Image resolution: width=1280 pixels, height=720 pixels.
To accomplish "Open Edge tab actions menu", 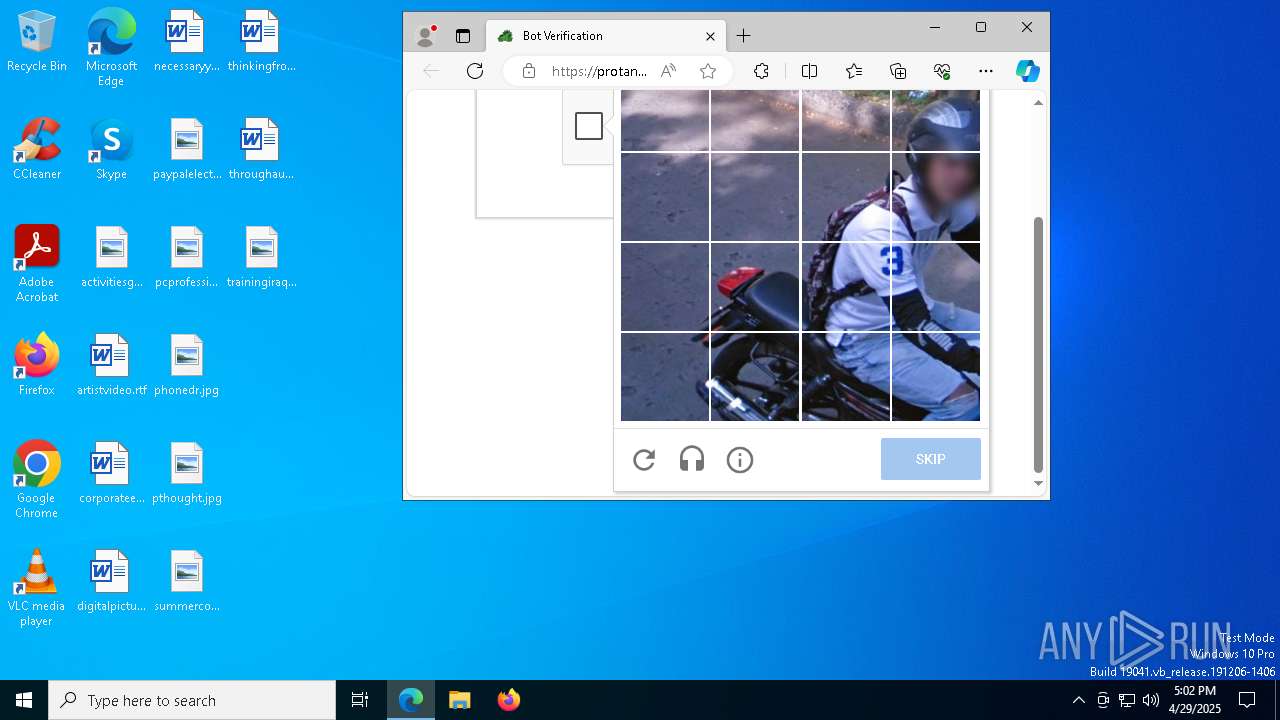I will click(463, 36).
